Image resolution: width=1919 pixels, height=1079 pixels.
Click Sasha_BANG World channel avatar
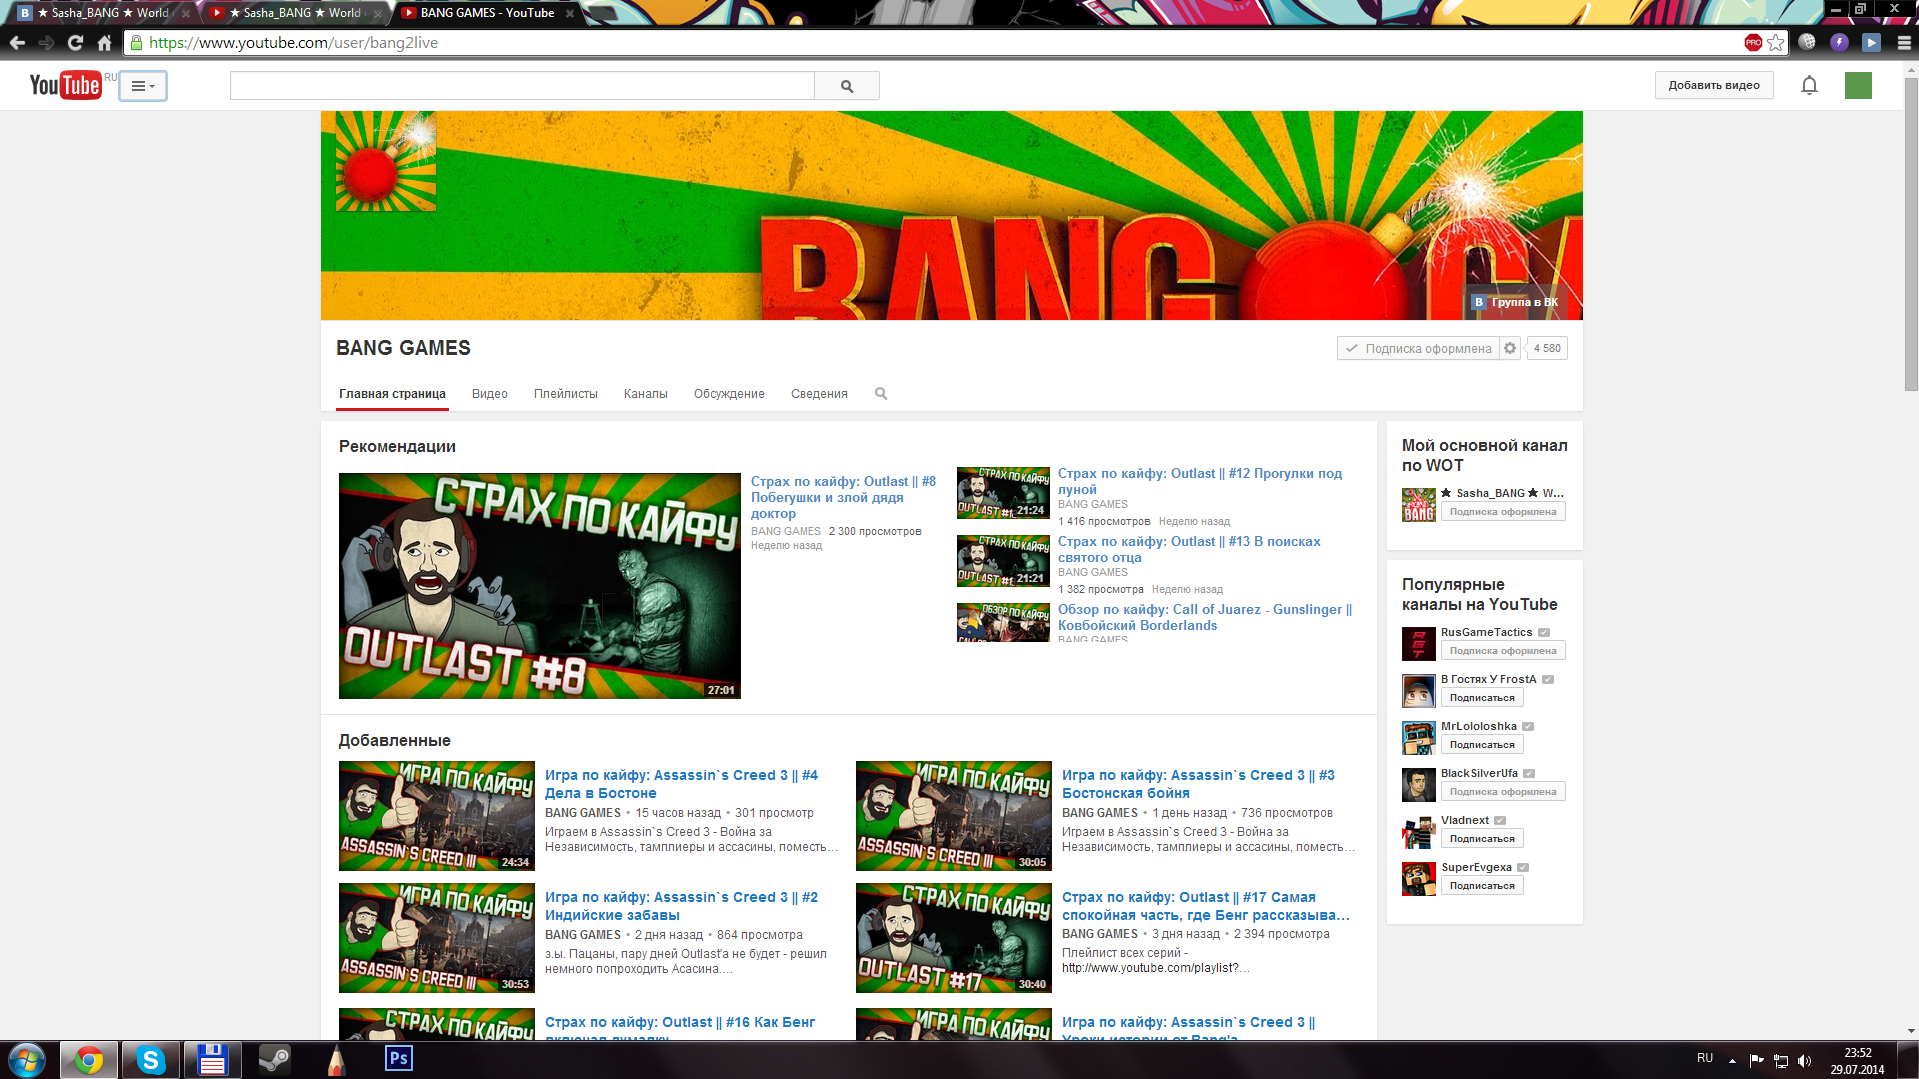pos(1419,505)
